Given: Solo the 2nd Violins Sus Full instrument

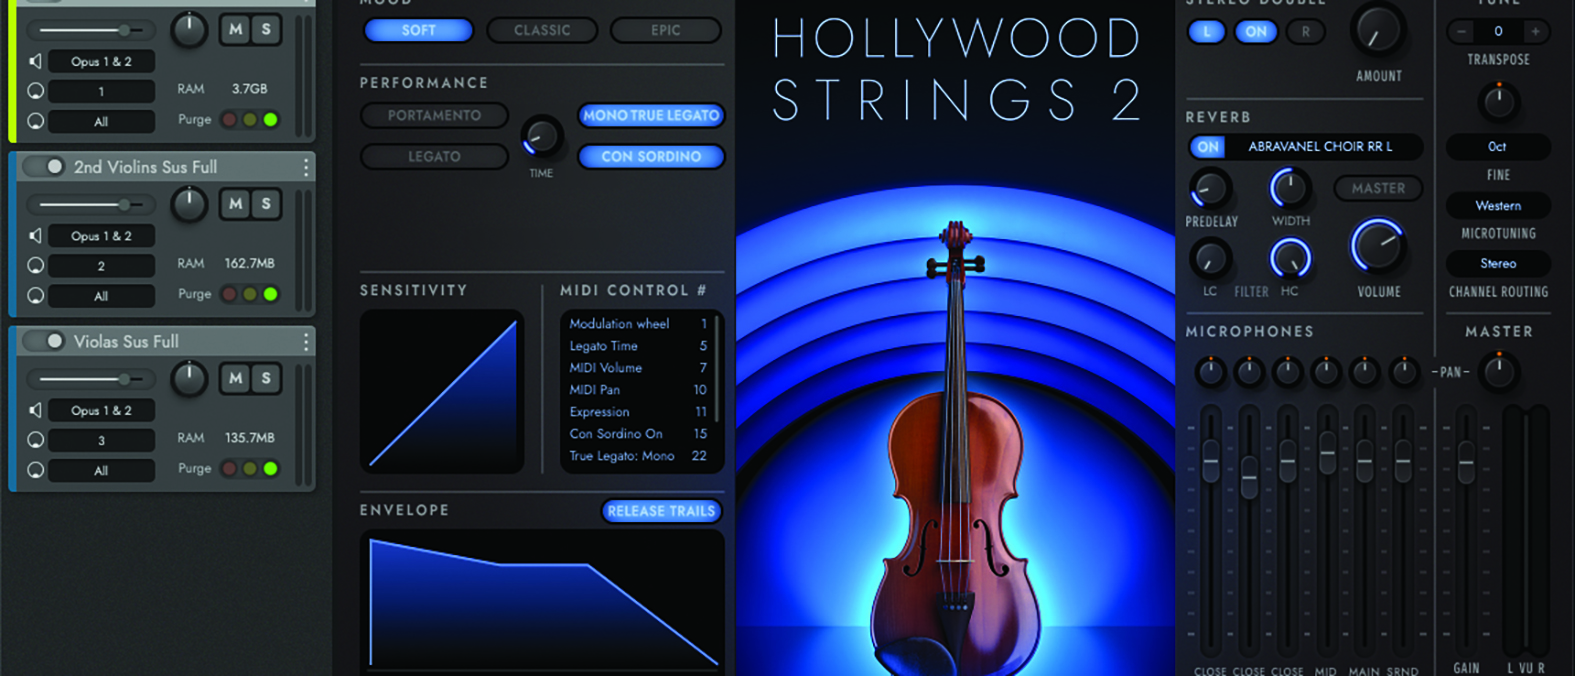Looking at the screenshot, I should tap(266, 204).
